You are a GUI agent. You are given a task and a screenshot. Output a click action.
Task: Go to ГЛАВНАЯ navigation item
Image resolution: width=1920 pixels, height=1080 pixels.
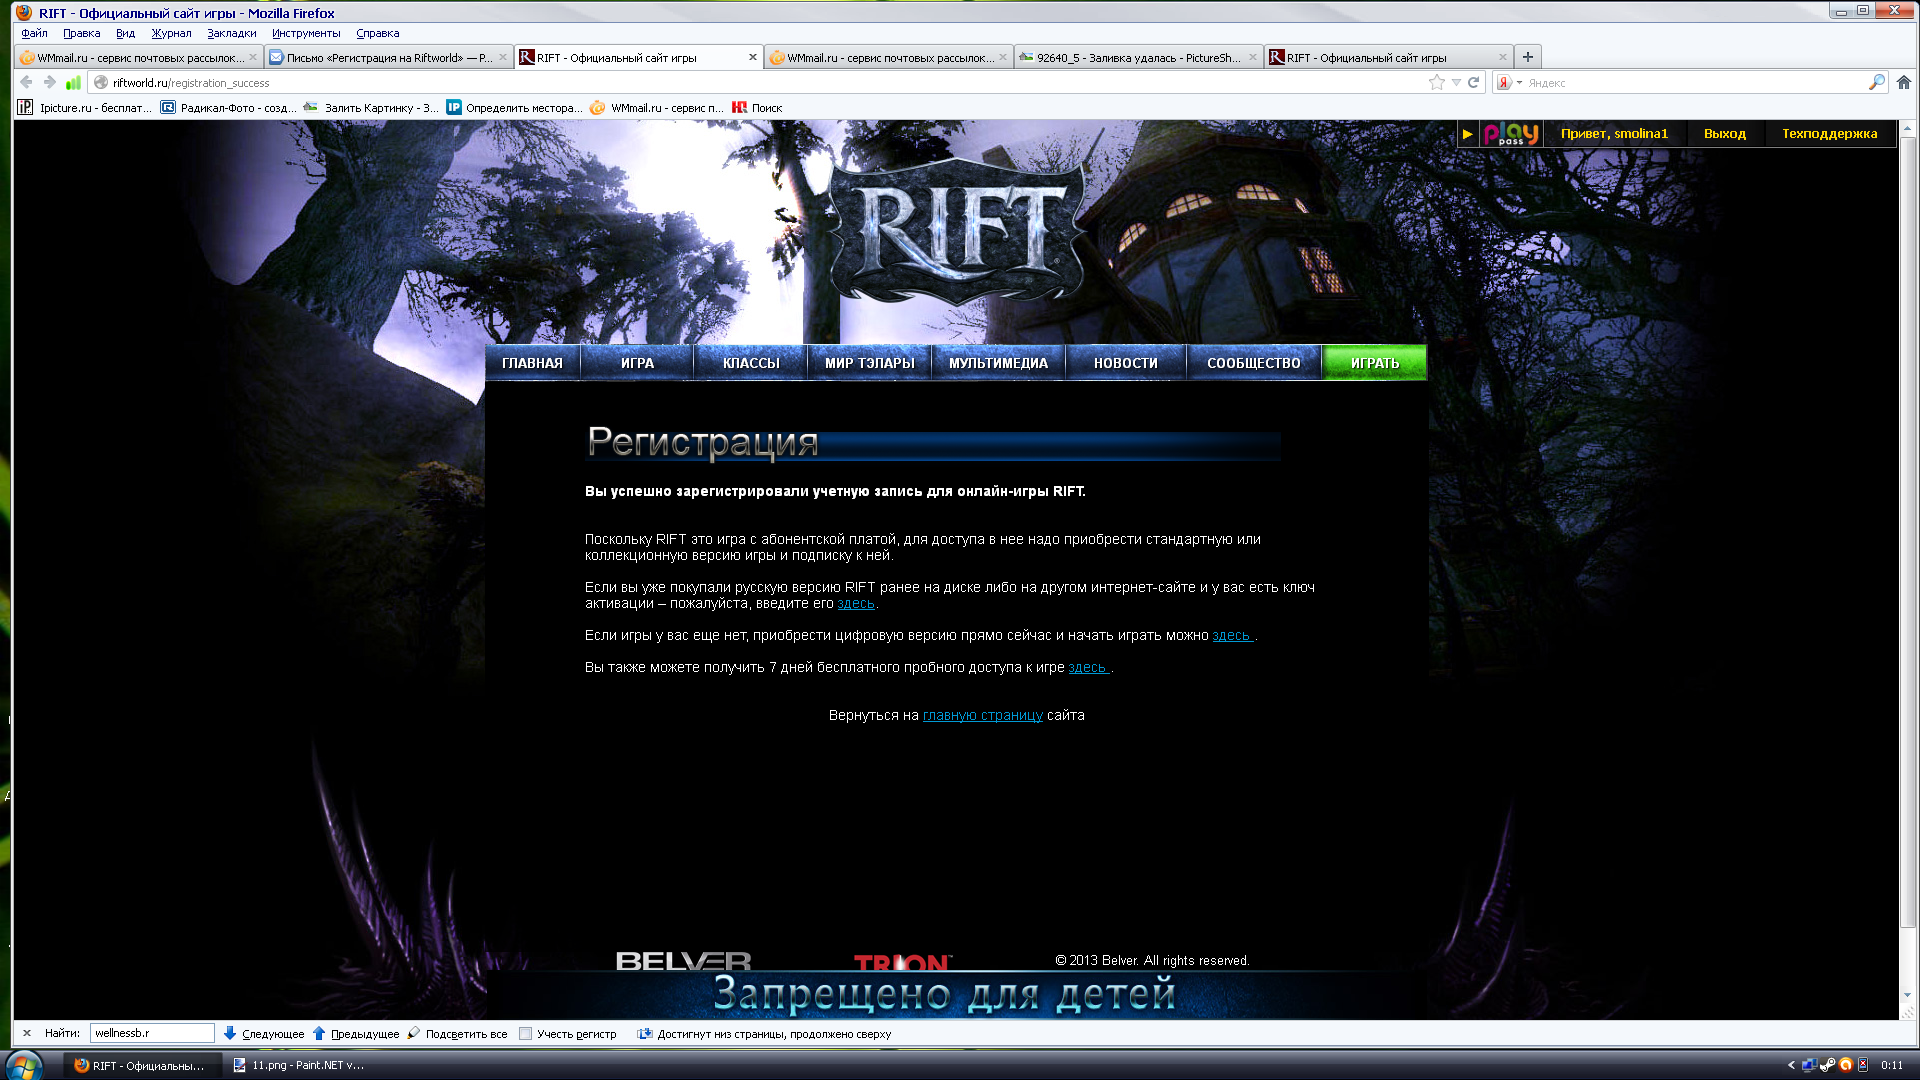pos(532,363)
